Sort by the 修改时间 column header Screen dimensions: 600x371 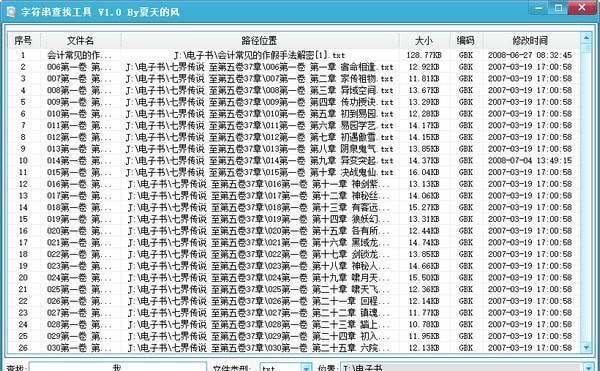tap(530, 40)
